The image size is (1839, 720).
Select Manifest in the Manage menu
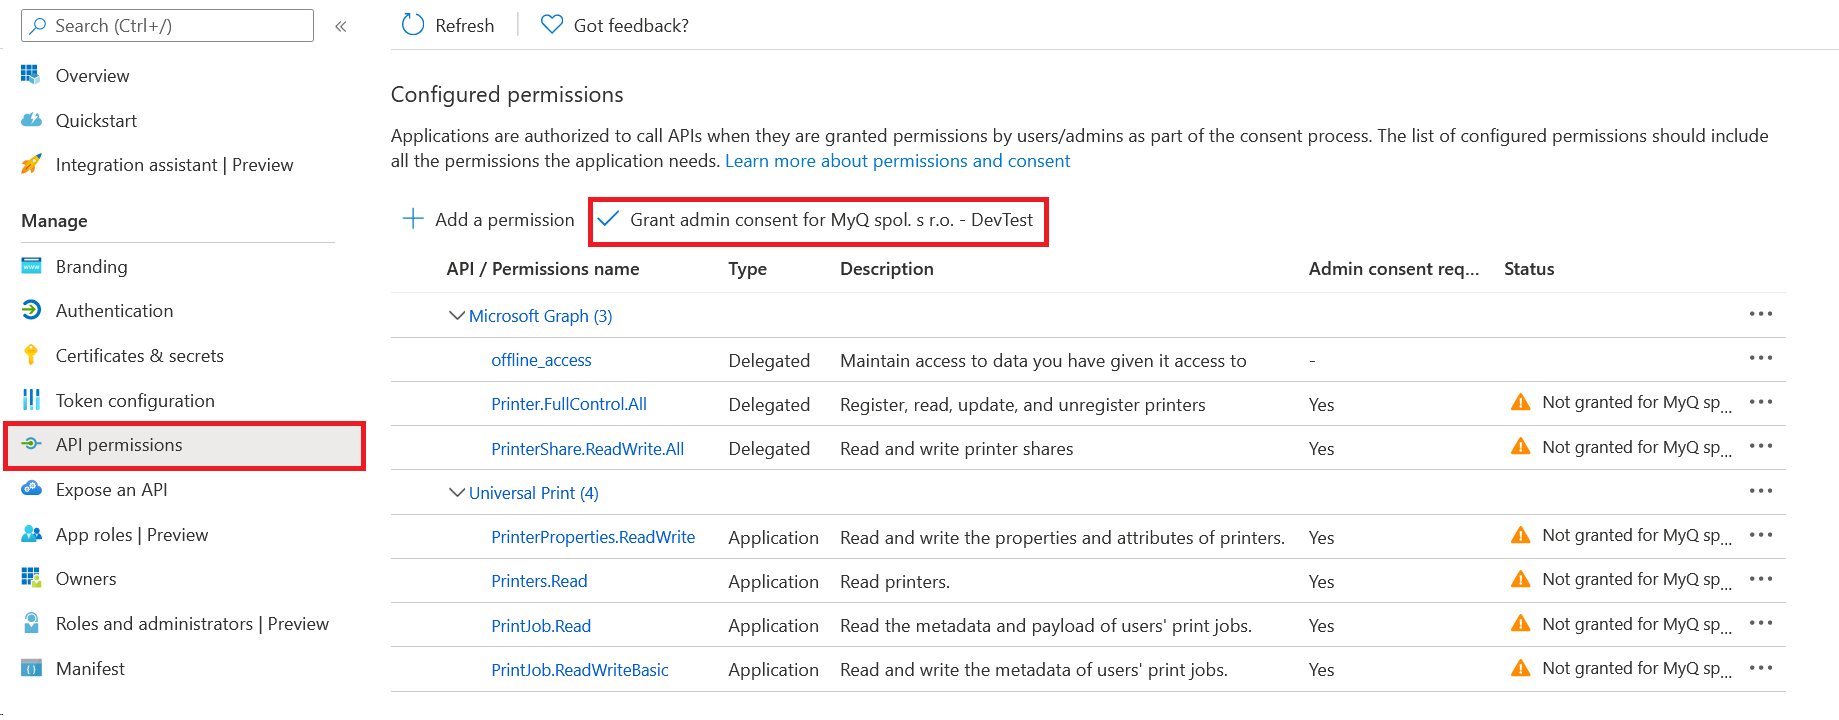pyautogui.click(x=90, y=668)
